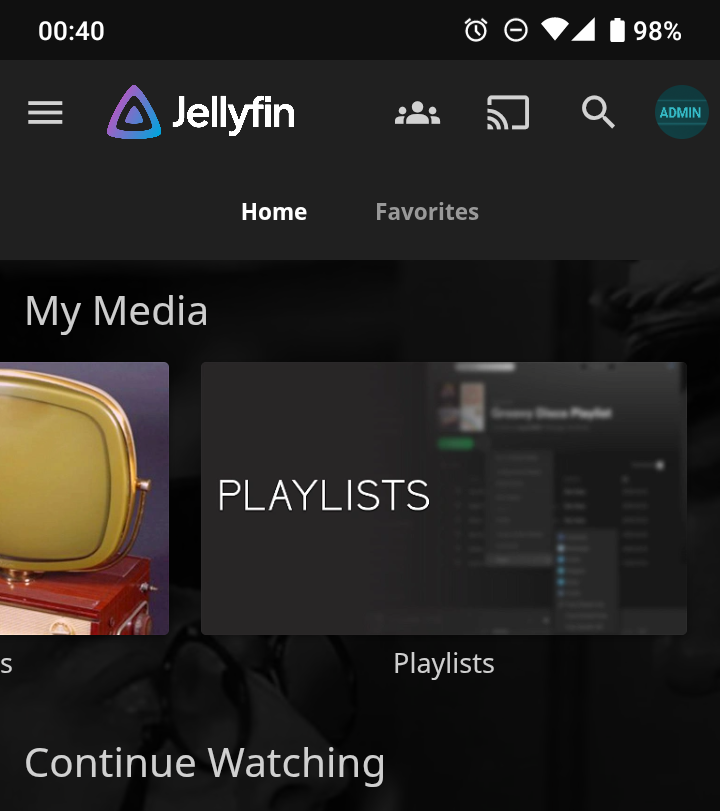Click the Playlists label below the card
The height and width of the screenshot is (811, 720).
(443, 663)
